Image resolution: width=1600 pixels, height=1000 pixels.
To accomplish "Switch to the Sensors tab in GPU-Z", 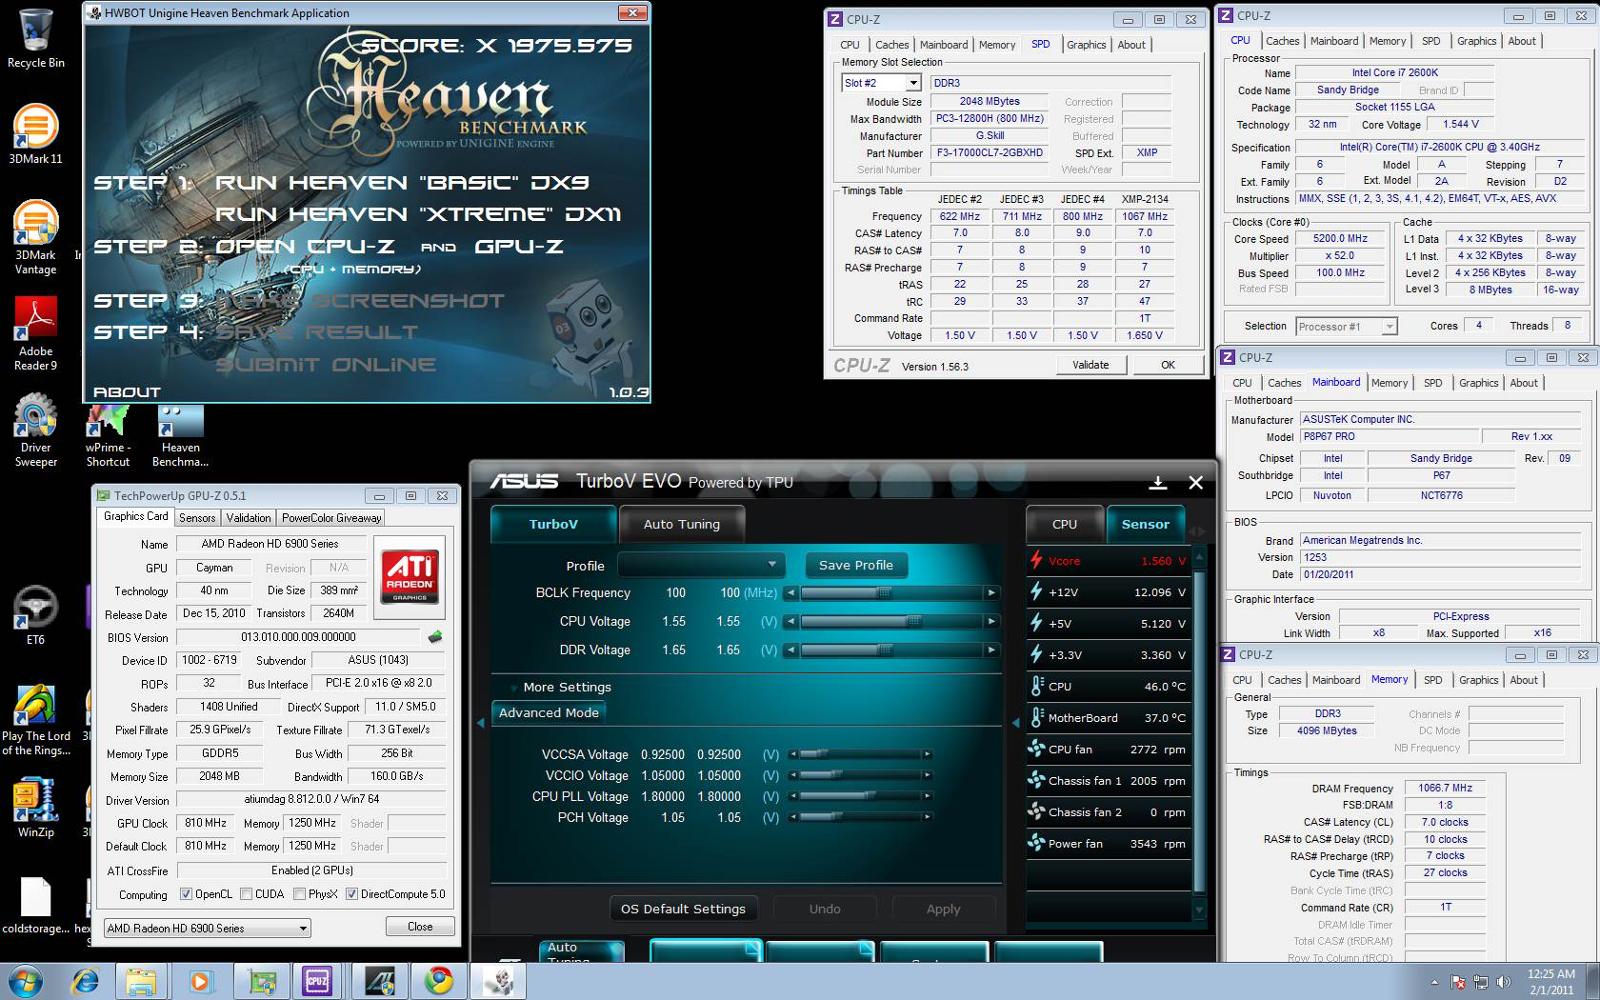I will pos(197,518).
